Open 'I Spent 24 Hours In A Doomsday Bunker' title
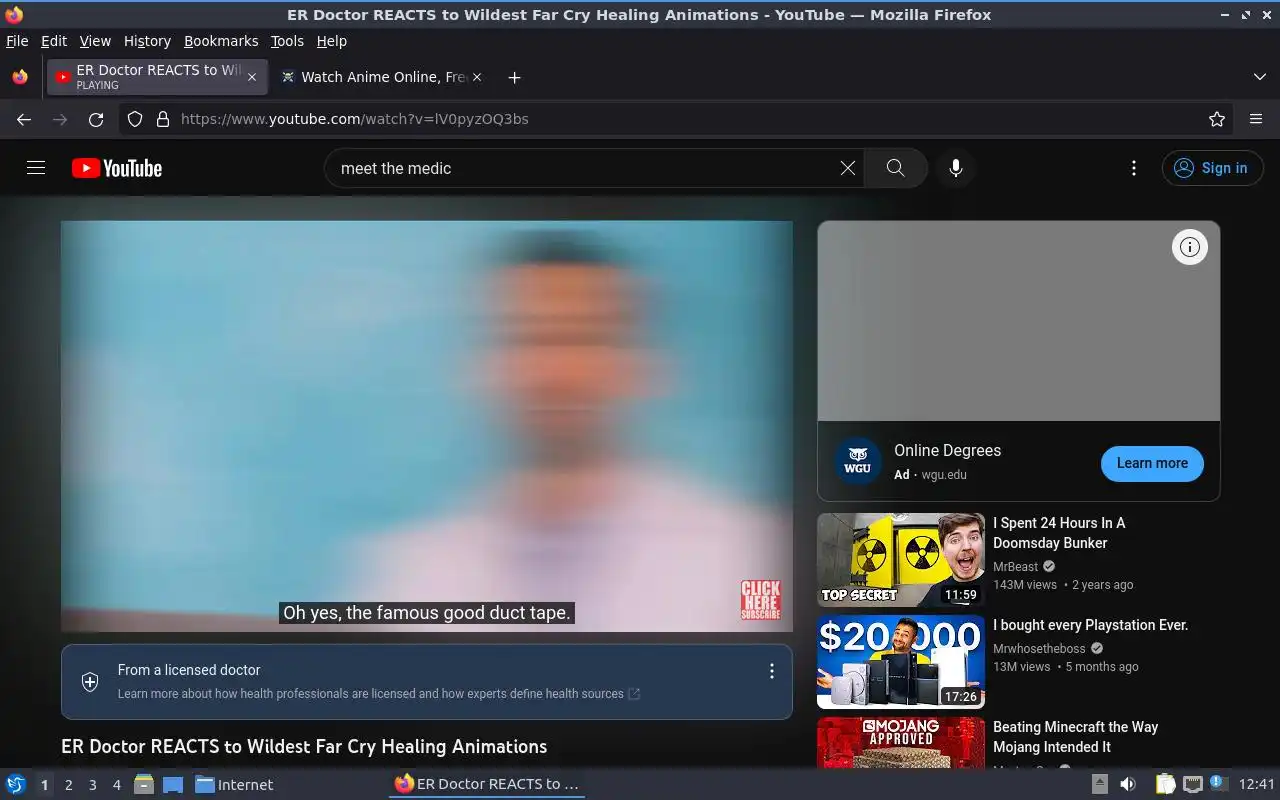Image resolution: width=1280 pixels, height=800 pixels. (1059, 533)
